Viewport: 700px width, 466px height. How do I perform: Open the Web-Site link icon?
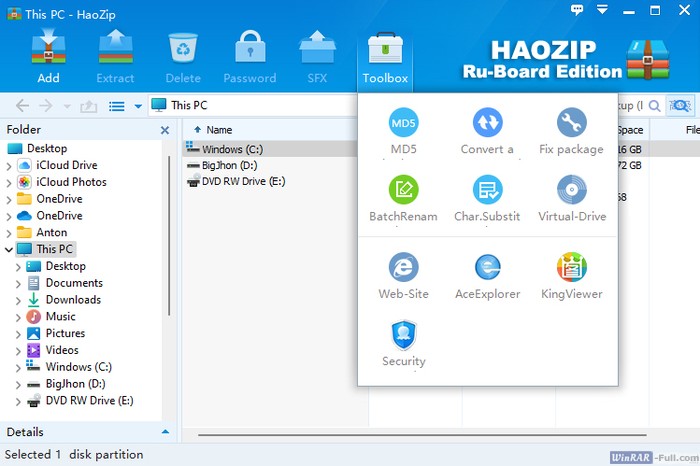[x=403, y=268]
